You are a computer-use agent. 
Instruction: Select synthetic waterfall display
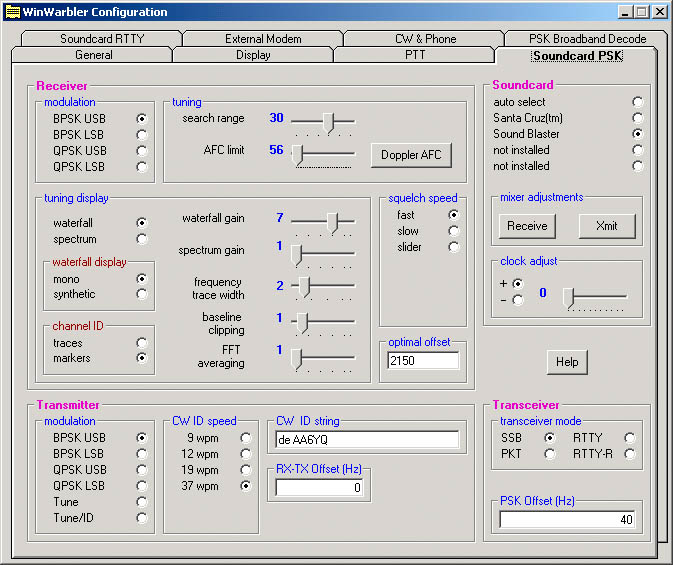141,294
